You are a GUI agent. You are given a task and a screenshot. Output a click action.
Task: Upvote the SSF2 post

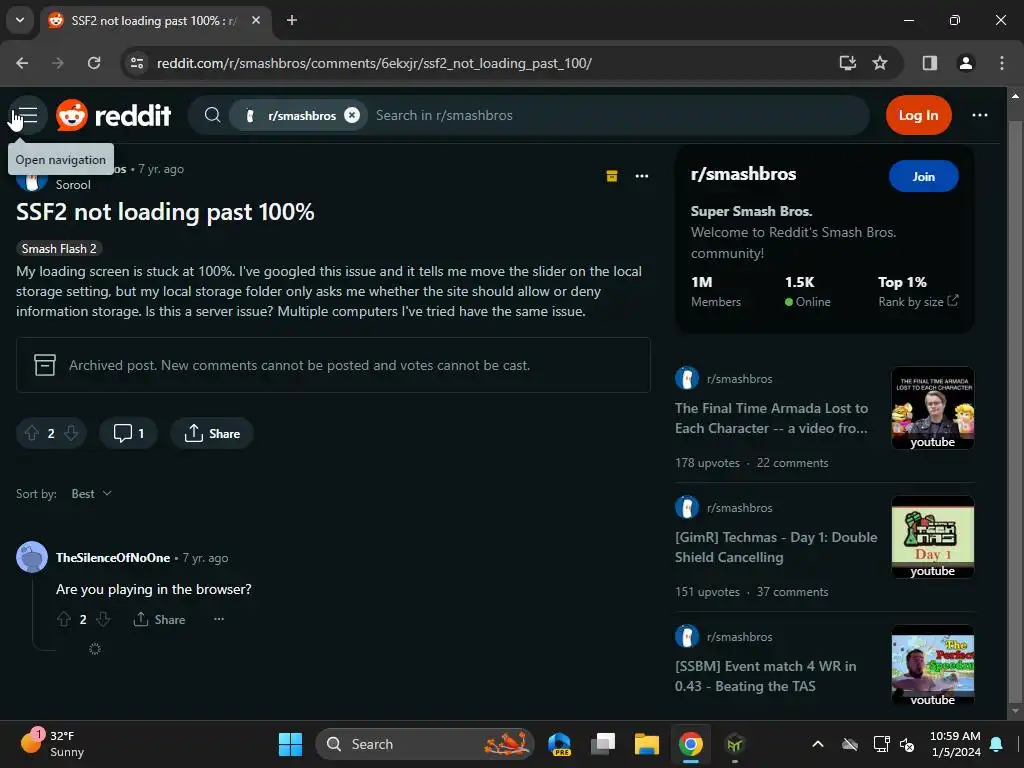pyautogui.click(x=31, y=433)
